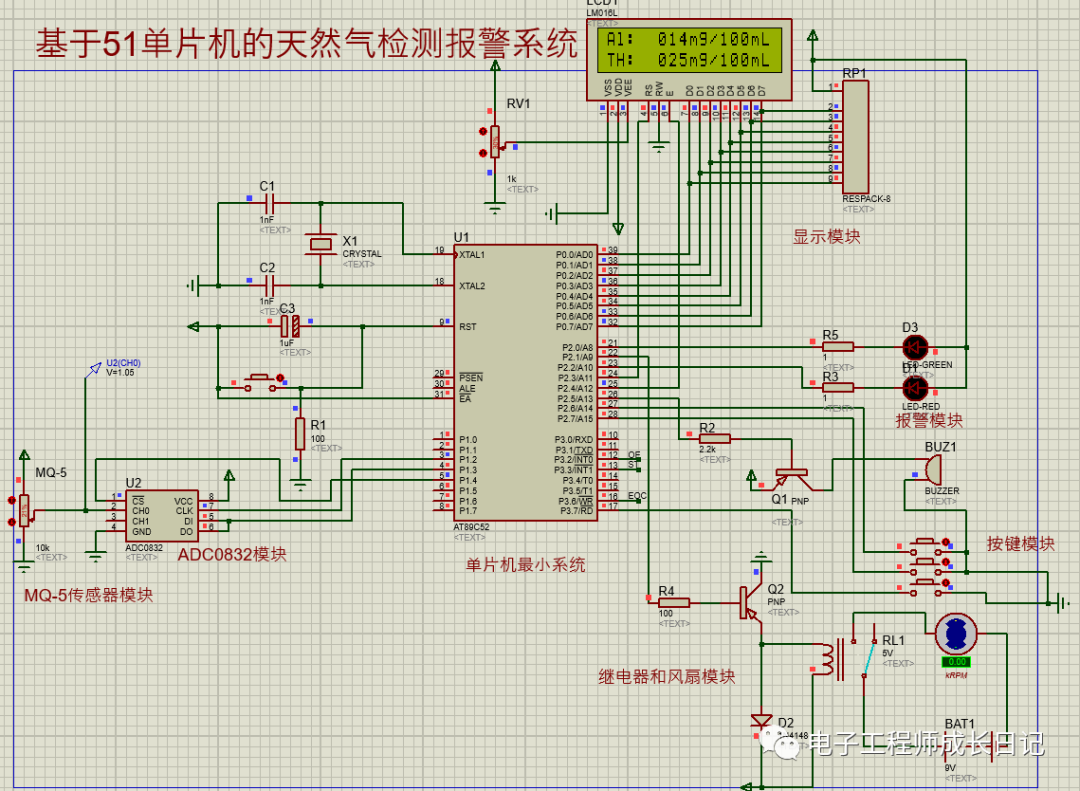Click the P0.0/AD0 pin label on U1

[574, 255]
